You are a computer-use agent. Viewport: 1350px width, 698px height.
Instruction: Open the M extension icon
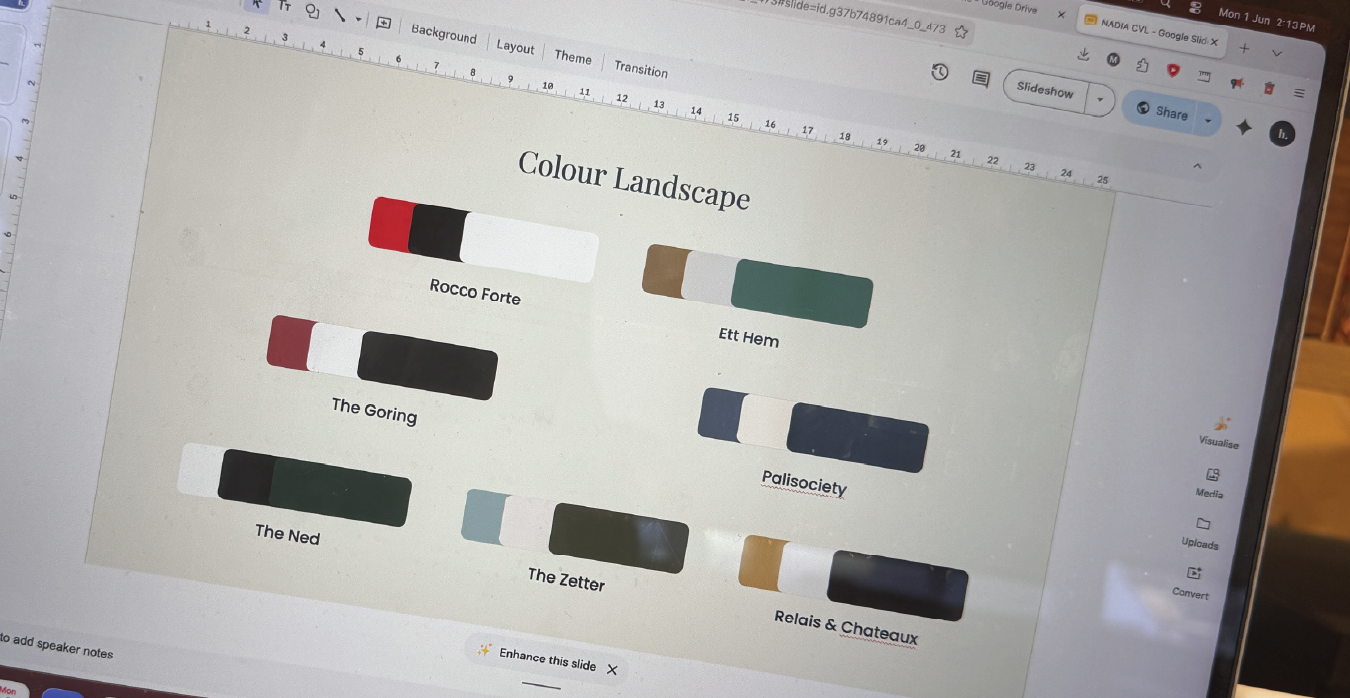[x=1113, y=59]
